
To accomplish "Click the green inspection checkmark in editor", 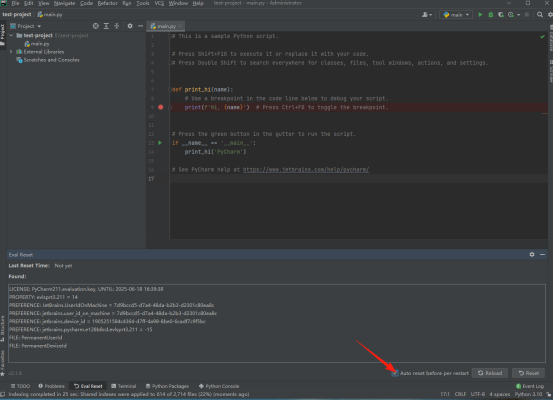I will pos(542,36).
